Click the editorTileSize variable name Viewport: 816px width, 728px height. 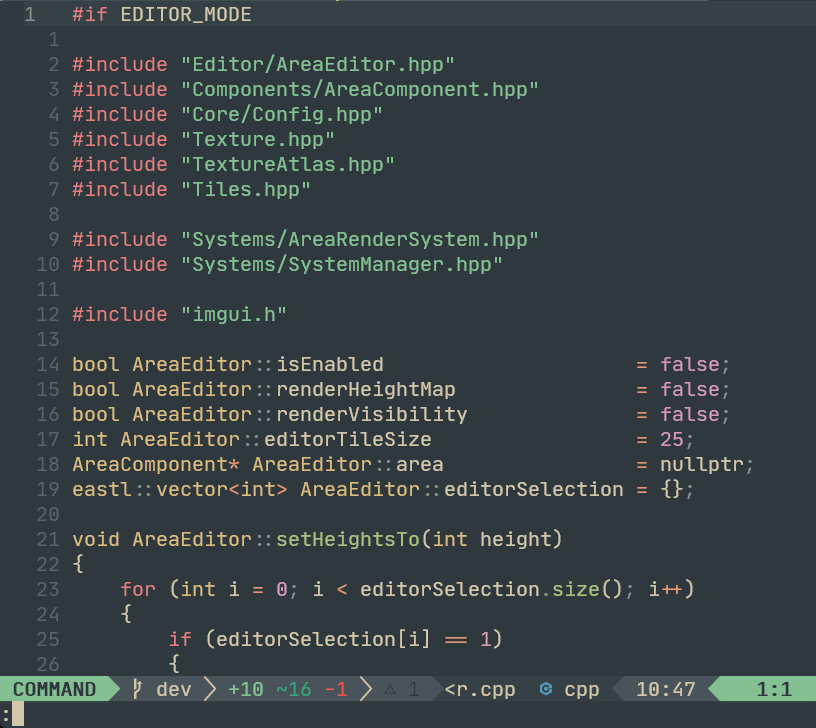(348, 439)
